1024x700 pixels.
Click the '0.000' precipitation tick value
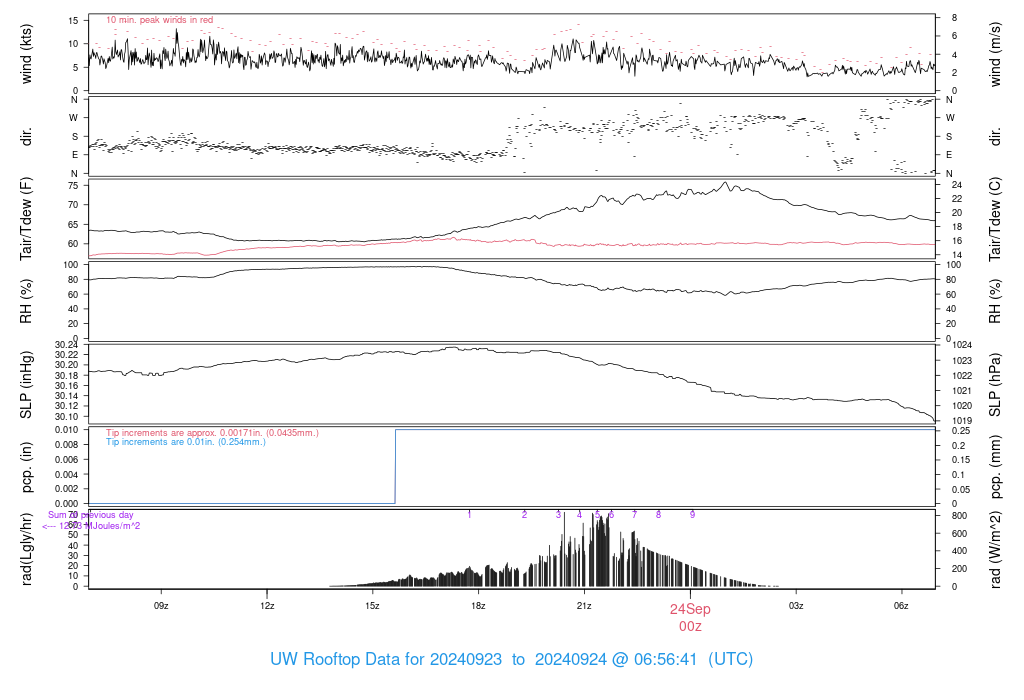(x=67, y=504)
